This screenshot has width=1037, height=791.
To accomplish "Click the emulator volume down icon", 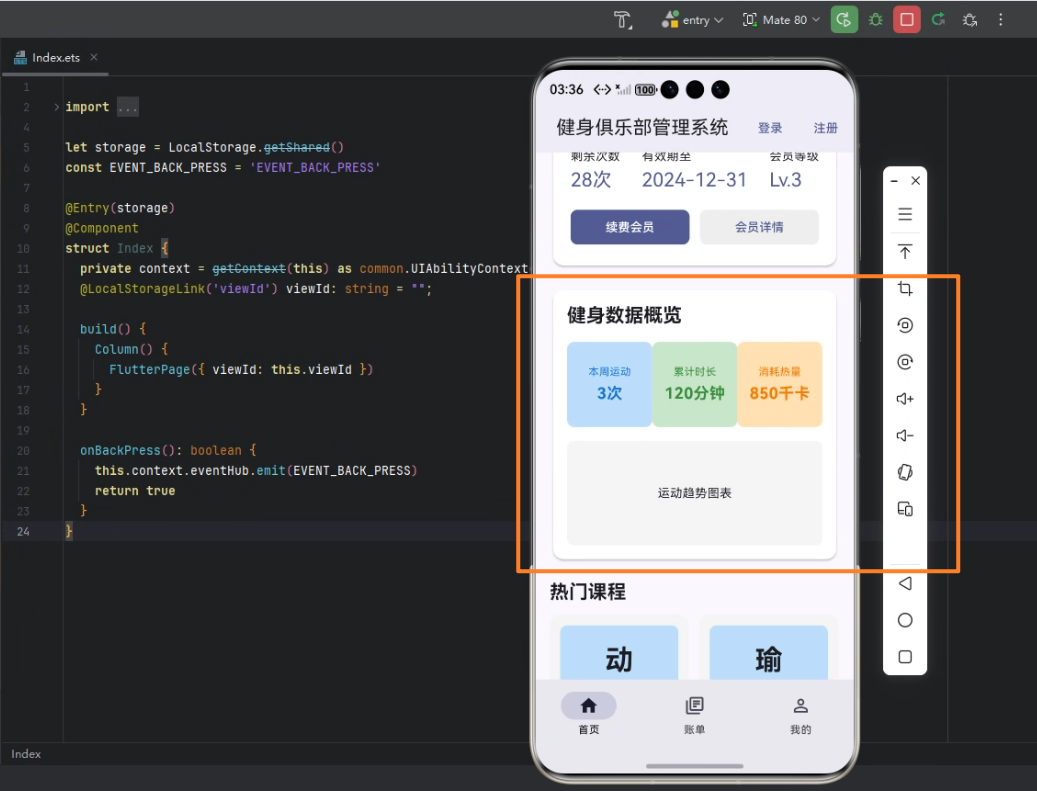I will coord(905,435).
